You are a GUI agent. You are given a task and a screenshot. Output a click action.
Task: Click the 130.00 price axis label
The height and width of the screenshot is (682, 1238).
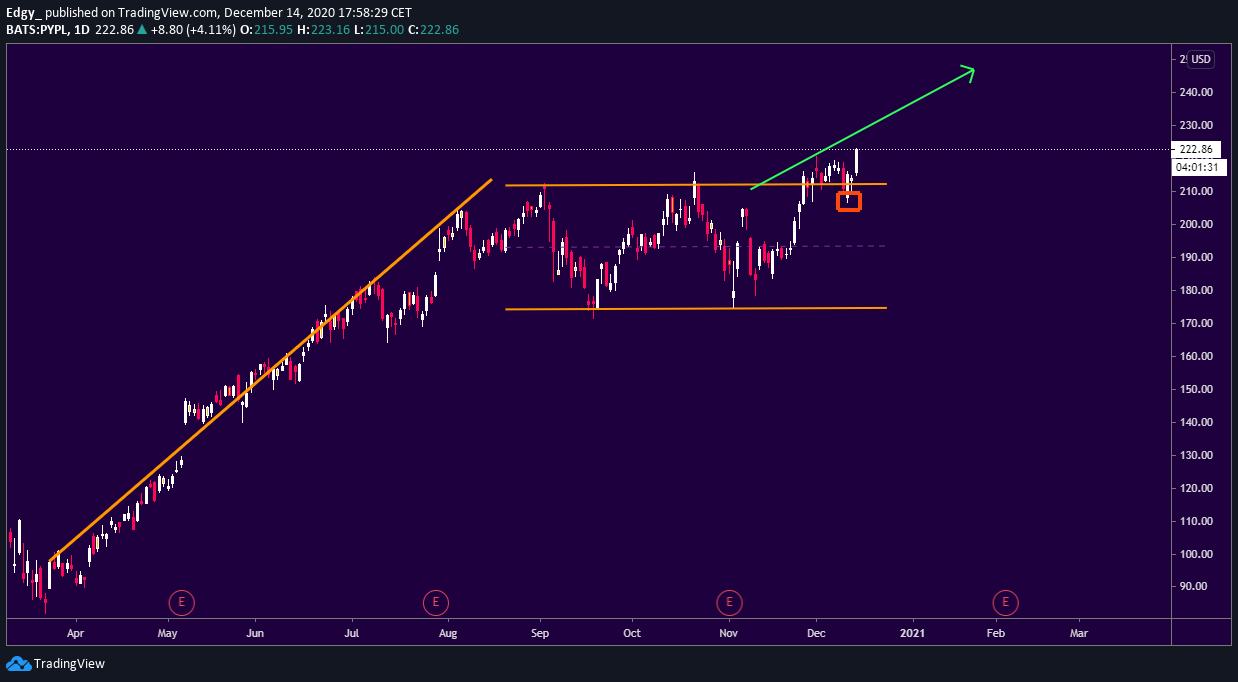pyautogui.click(x=1197, y=455)
